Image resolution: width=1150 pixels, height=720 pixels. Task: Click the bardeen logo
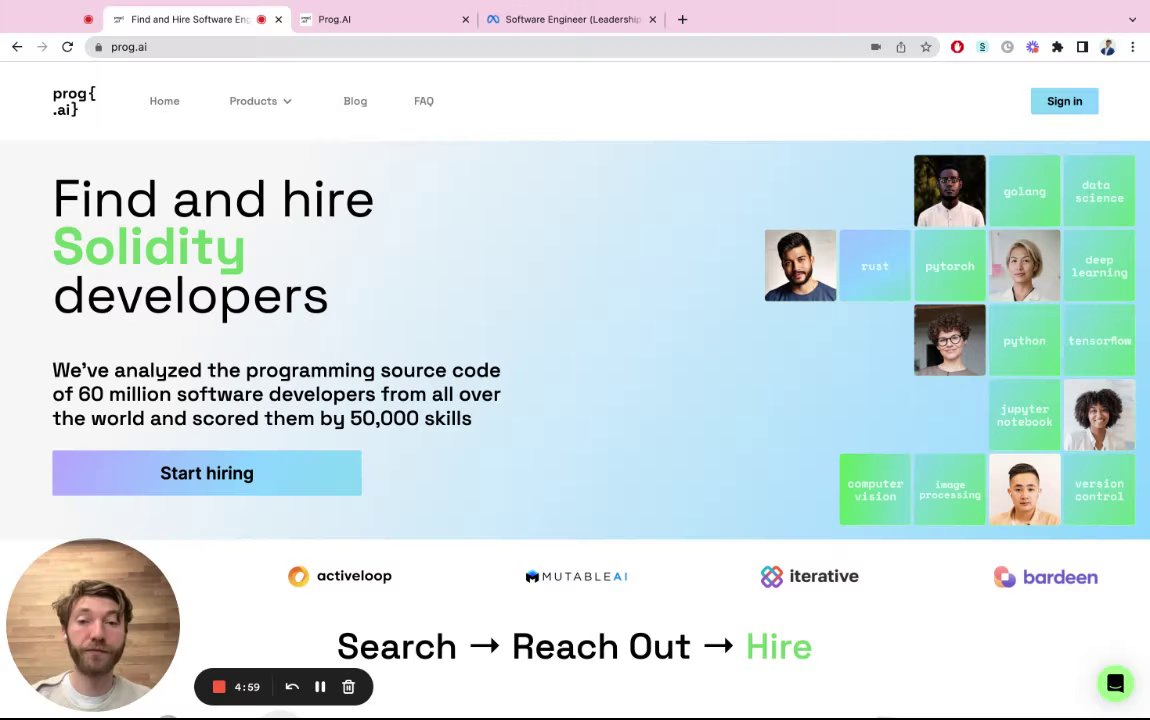1045,577
